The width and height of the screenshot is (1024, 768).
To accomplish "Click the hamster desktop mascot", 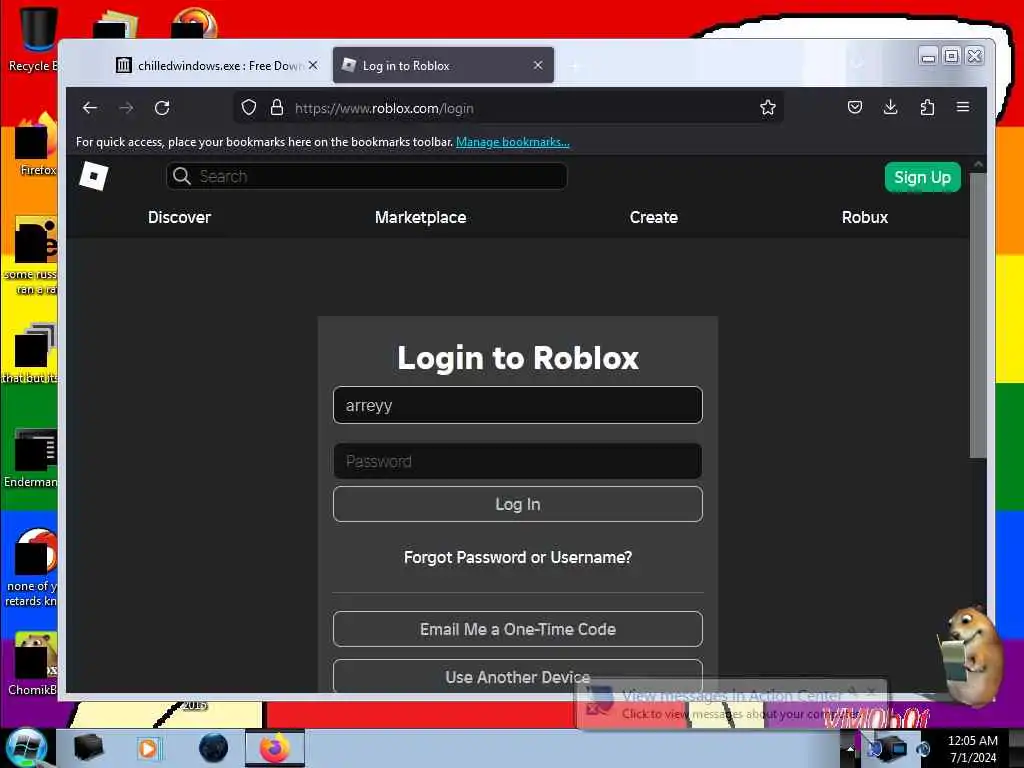I will tap(970, 656).
